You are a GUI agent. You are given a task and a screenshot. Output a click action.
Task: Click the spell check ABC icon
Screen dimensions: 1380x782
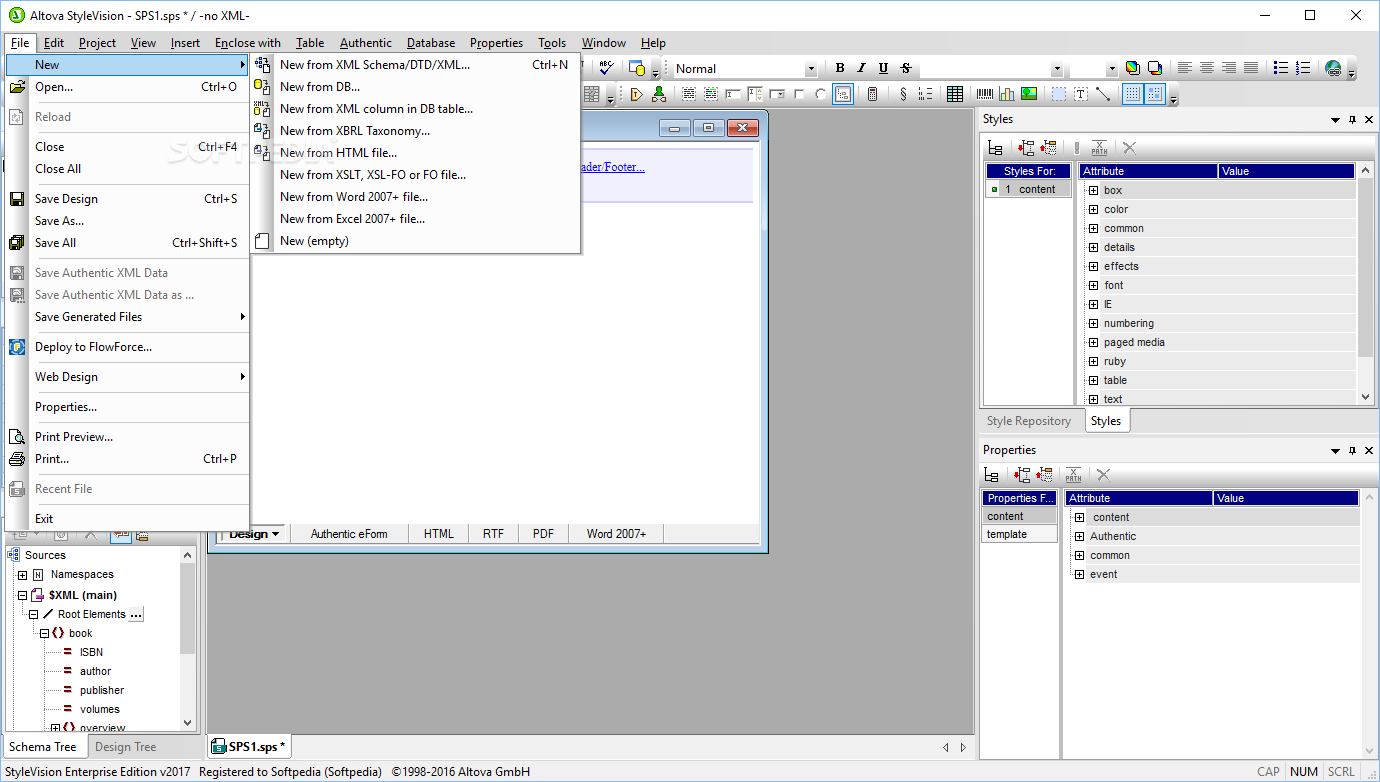click(606, 68)
